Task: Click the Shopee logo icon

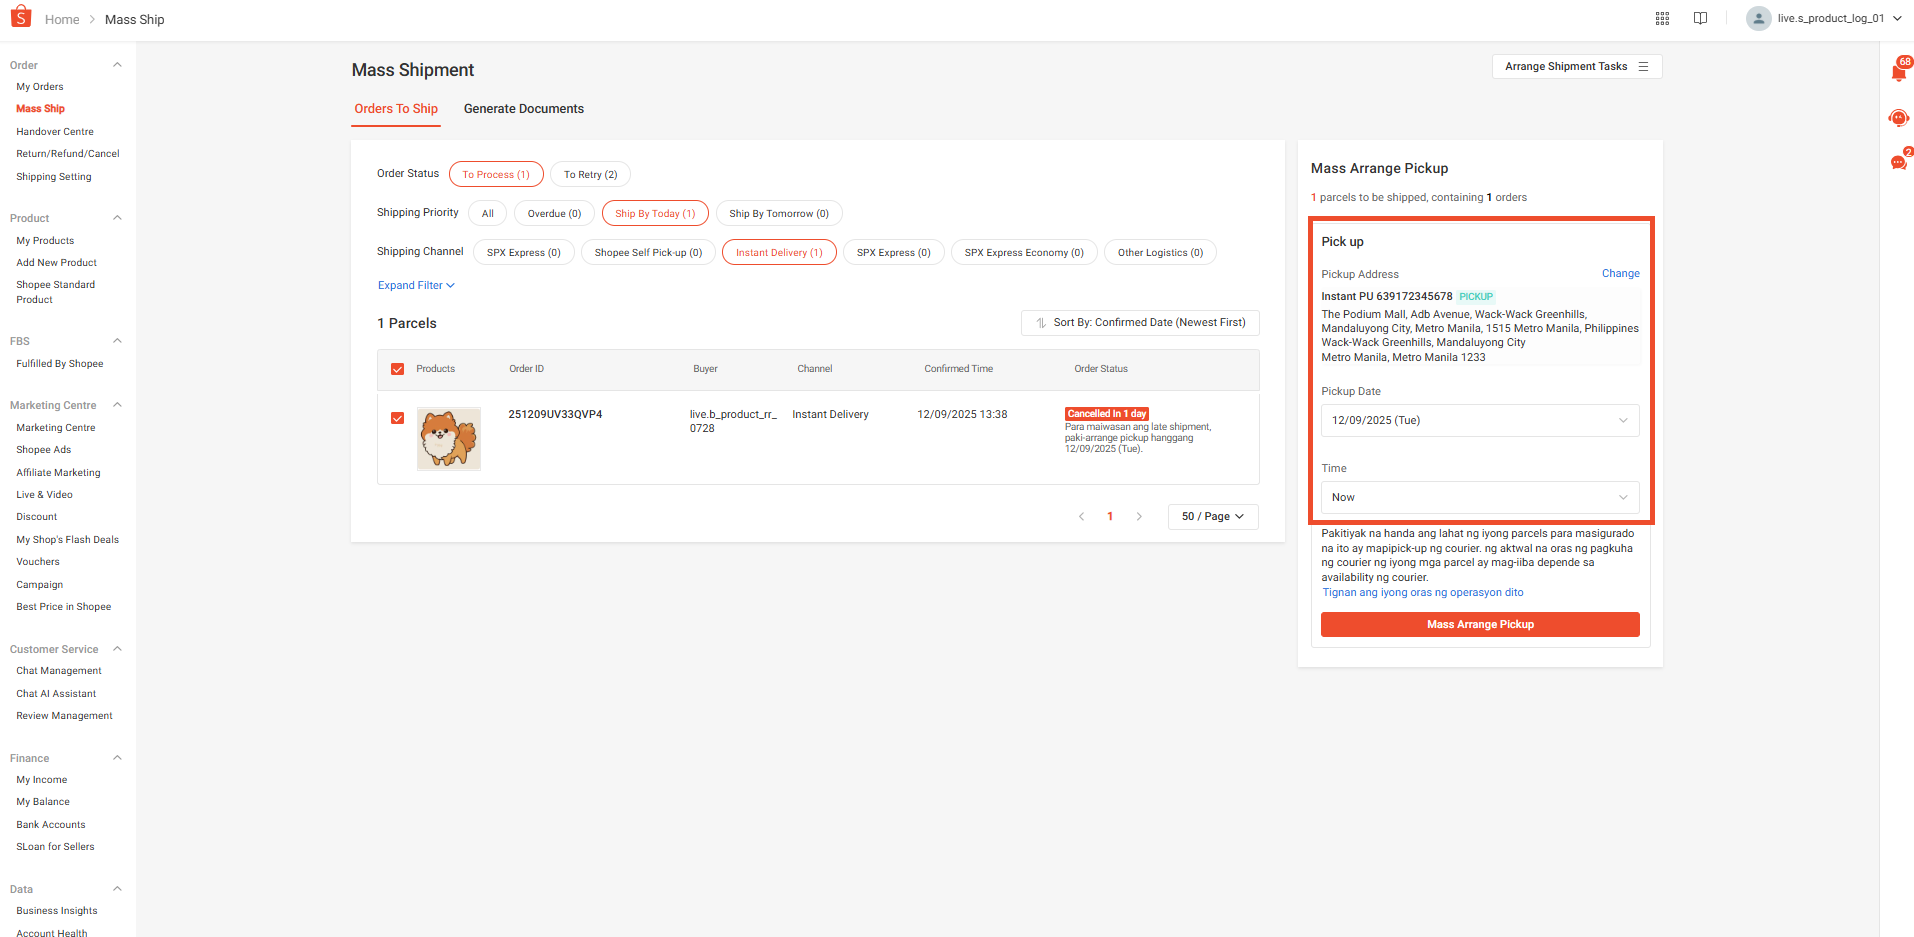Action: coord(21,17)
